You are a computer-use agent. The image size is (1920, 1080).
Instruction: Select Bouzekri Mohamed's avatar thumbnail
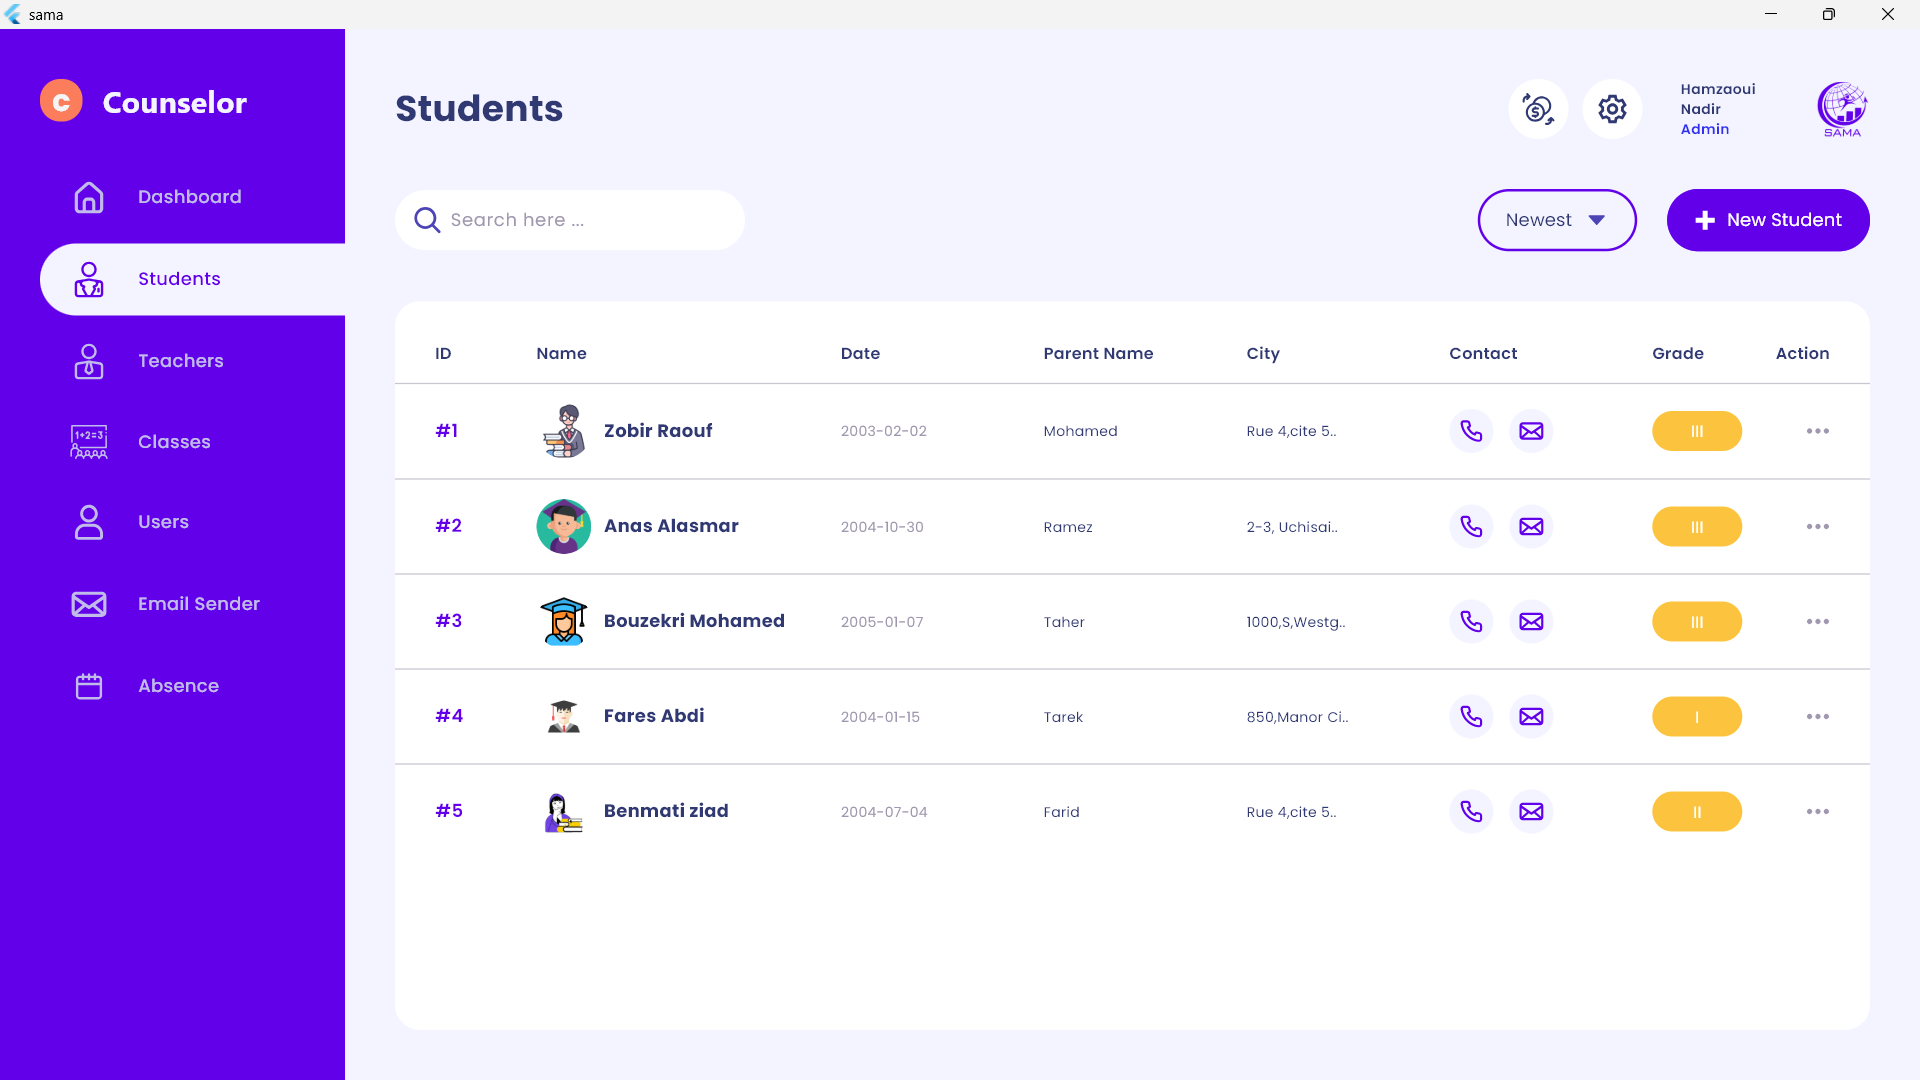[563, 622]
